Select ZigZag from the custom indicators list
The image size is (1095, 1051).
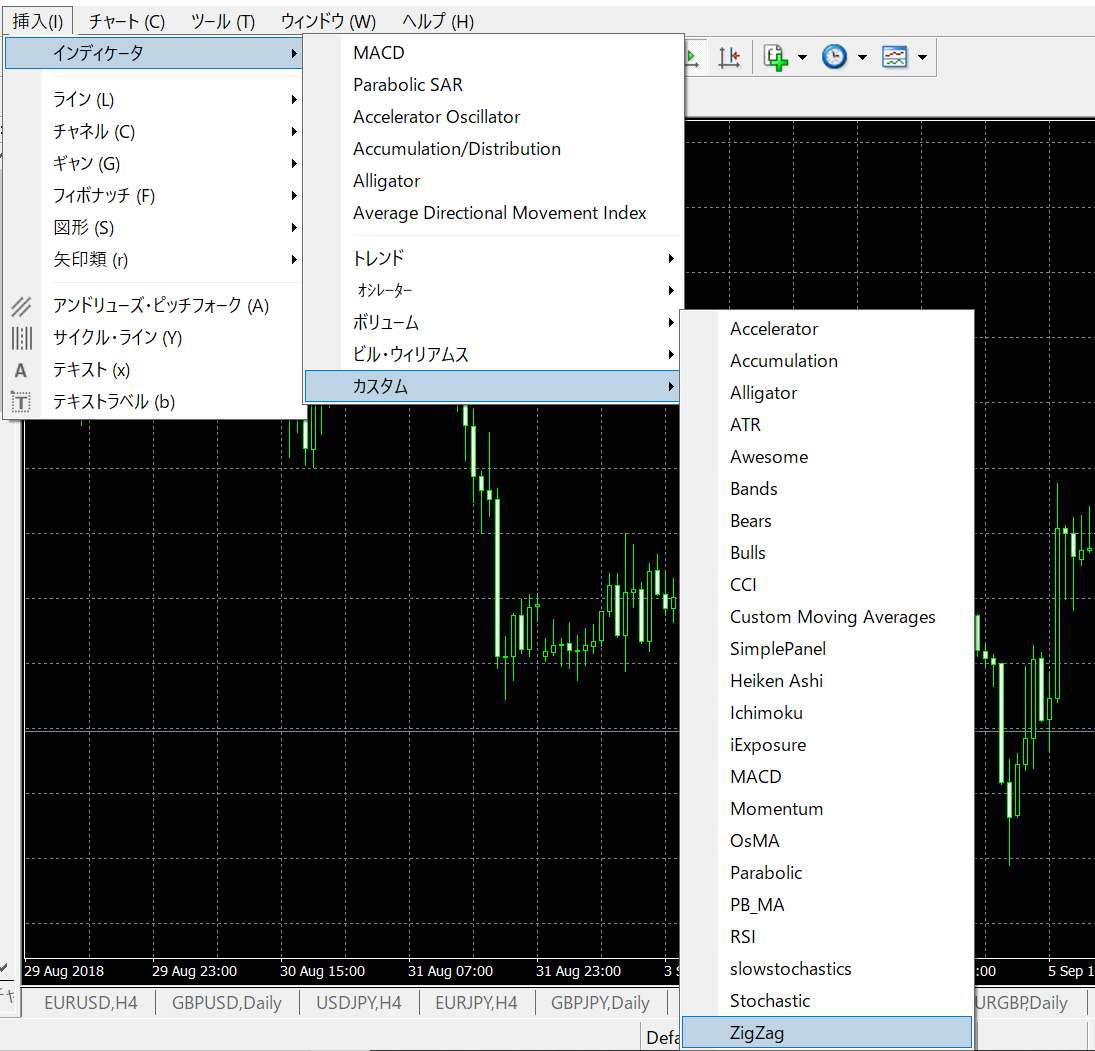757,1033
